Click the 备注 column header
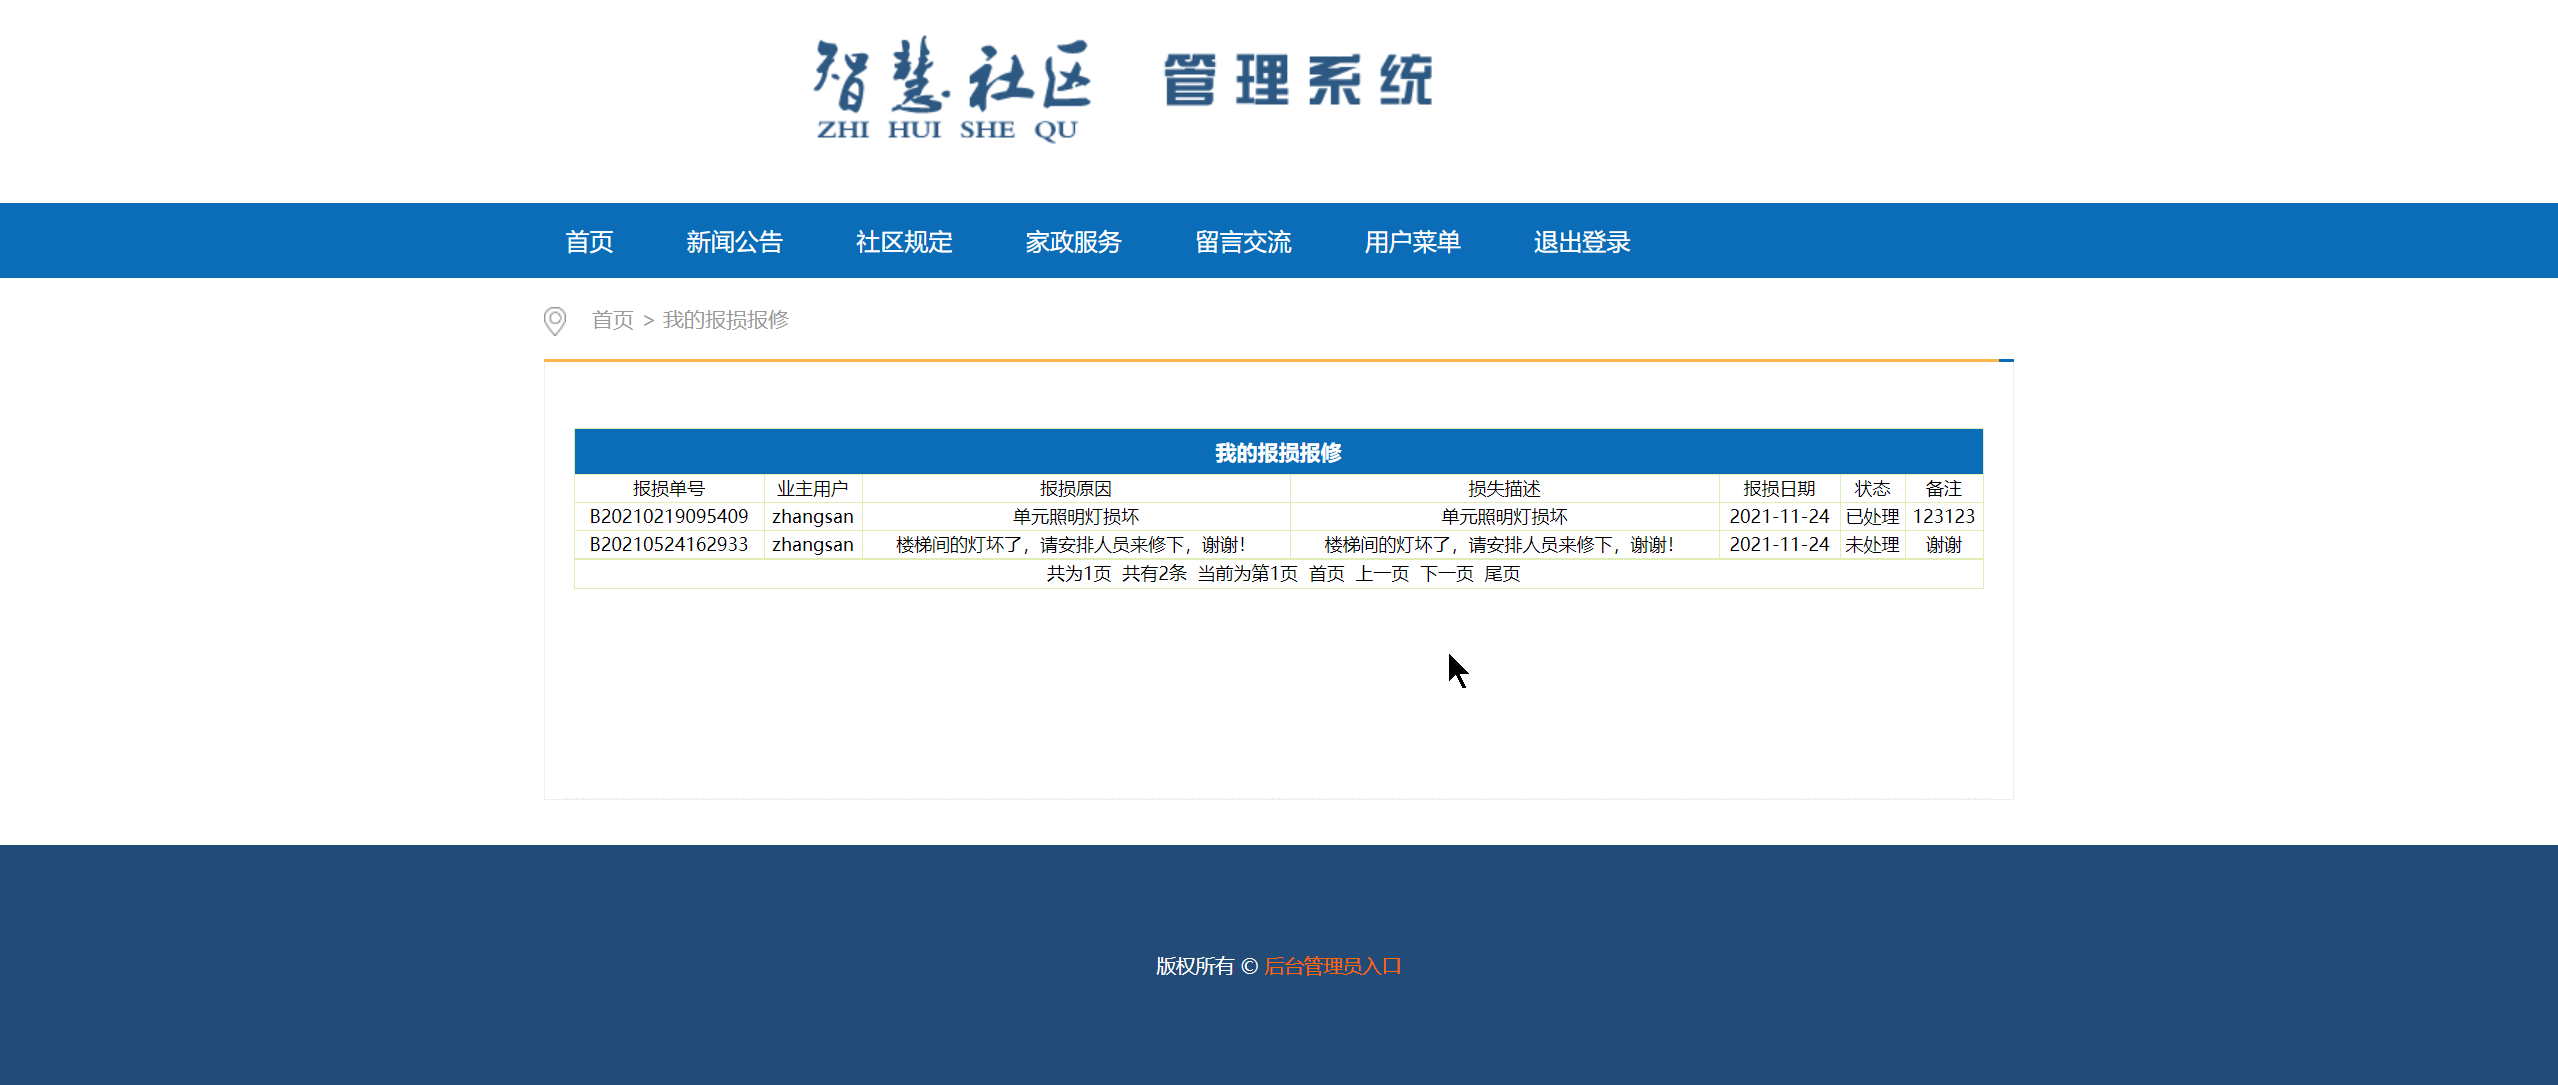Screen dimensions: 2558x1085 click(x=1944, y=489)
